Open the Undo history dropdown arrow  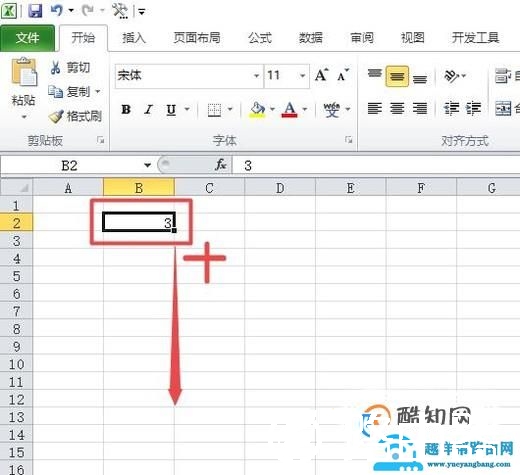point(71,11)
